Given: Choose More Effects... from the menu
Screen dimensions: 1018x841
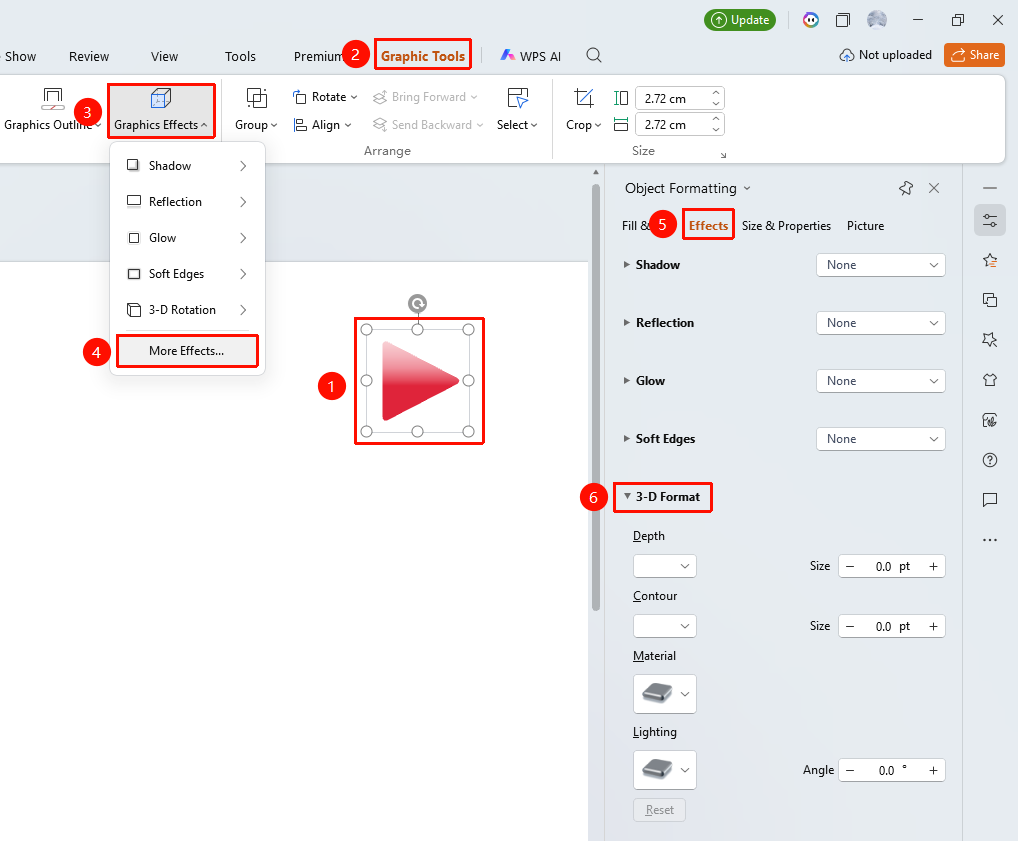Looking at the screenshot, I should [x=187, y=351].
